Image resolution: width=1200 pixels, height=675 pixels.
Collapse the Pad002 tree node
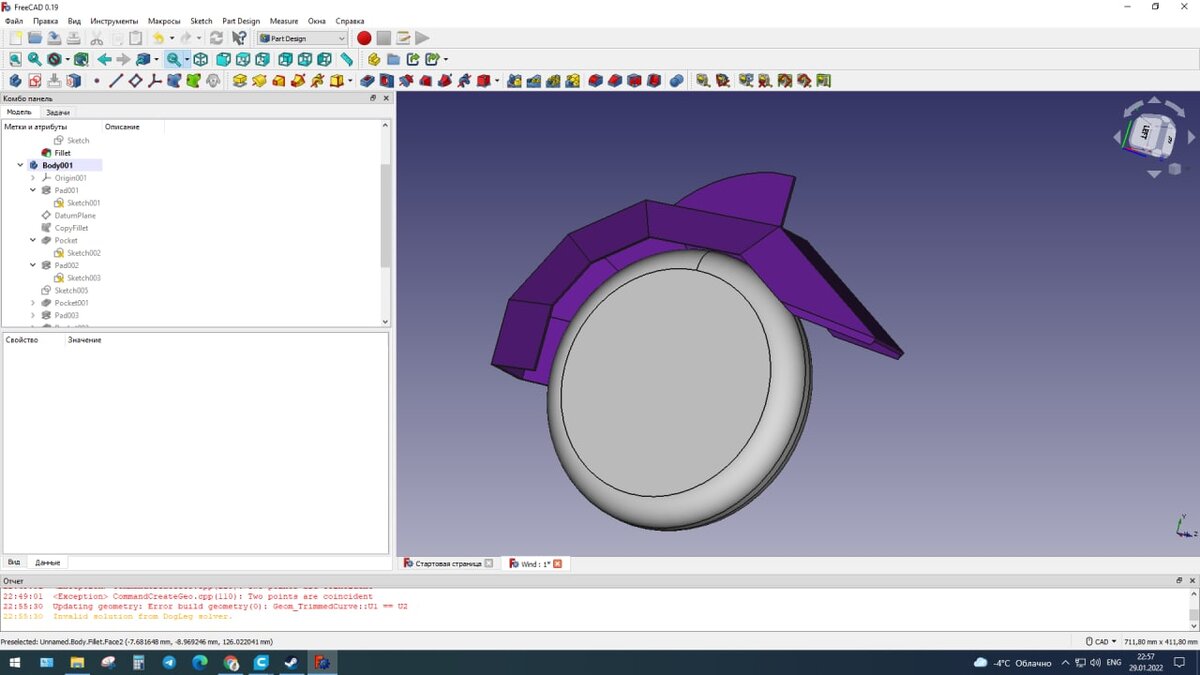[x=33, y=265]
